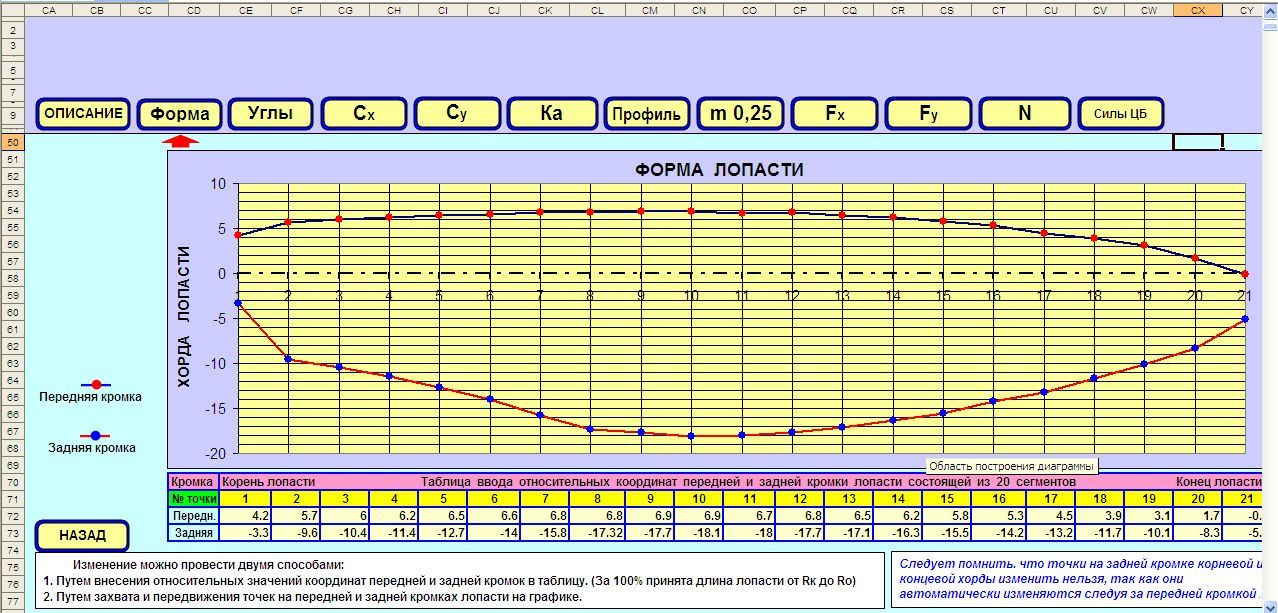Select the Форма button
1278x613 pixels.
tap(180, 114)
